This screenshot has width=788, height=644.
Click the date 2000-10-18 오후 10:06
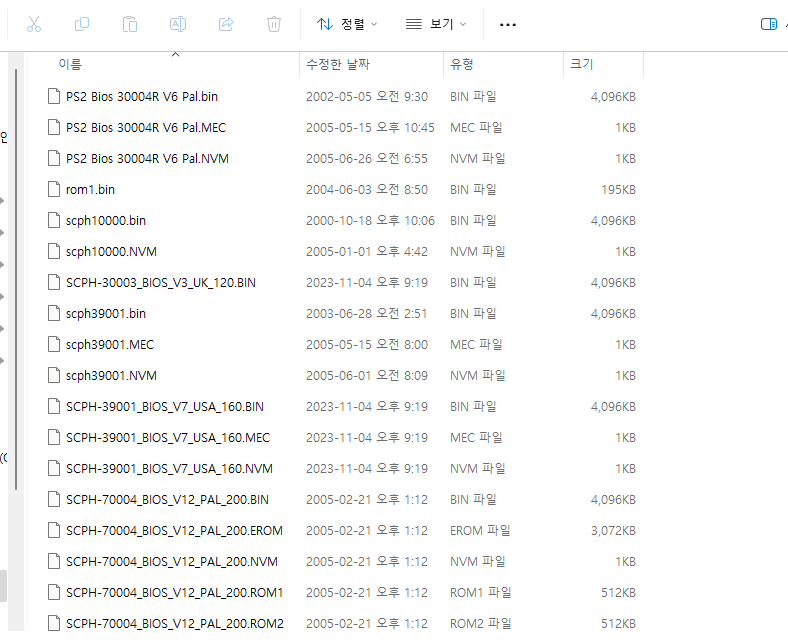tap(370, 220)
